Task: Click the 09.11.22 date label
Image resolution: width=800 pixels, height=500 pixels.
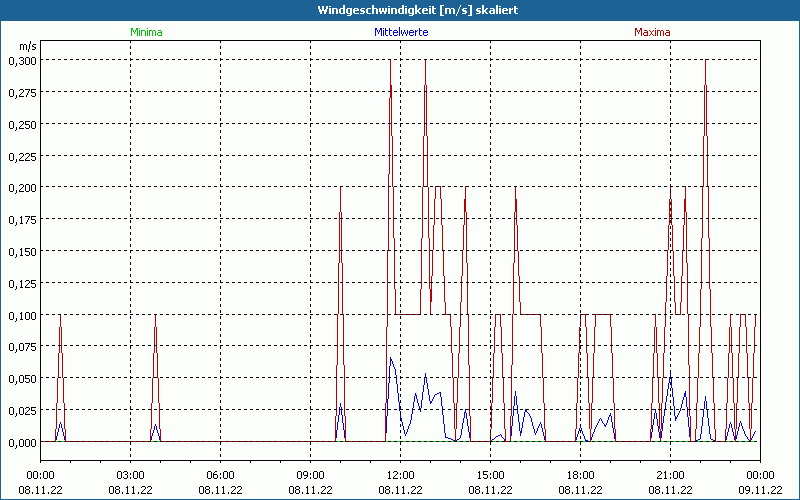Action: [760, 490]
